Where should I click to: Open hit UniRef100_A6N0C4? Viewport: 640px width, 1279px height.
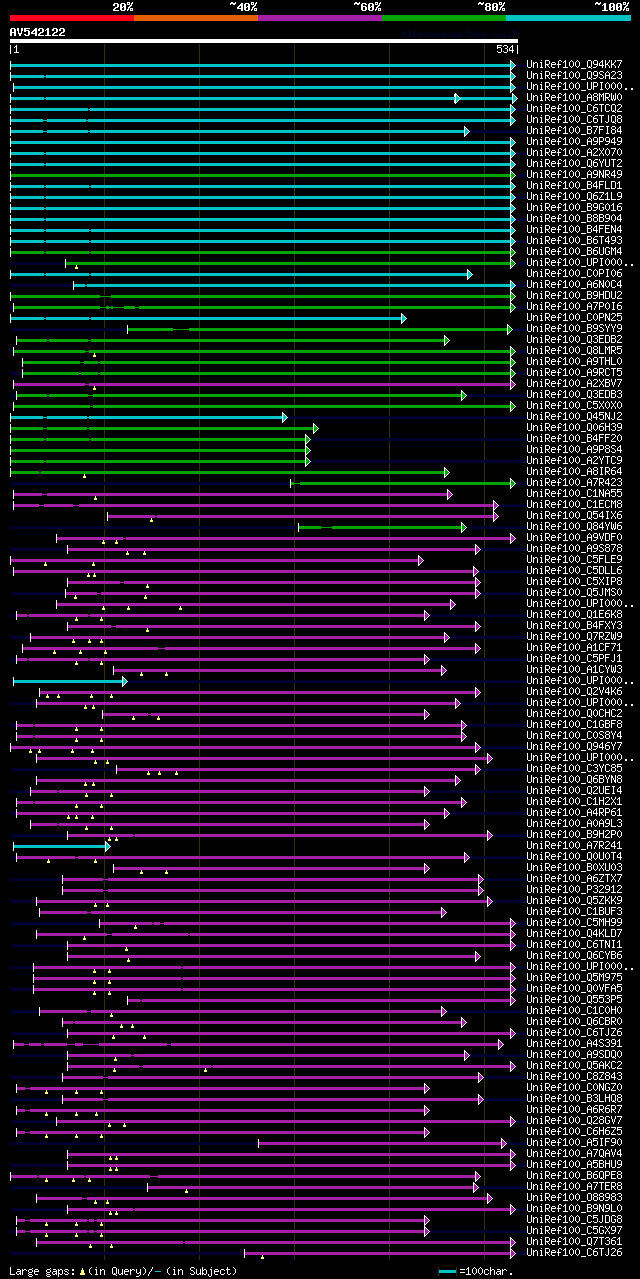pyautogui.click(x=576, y=284)
